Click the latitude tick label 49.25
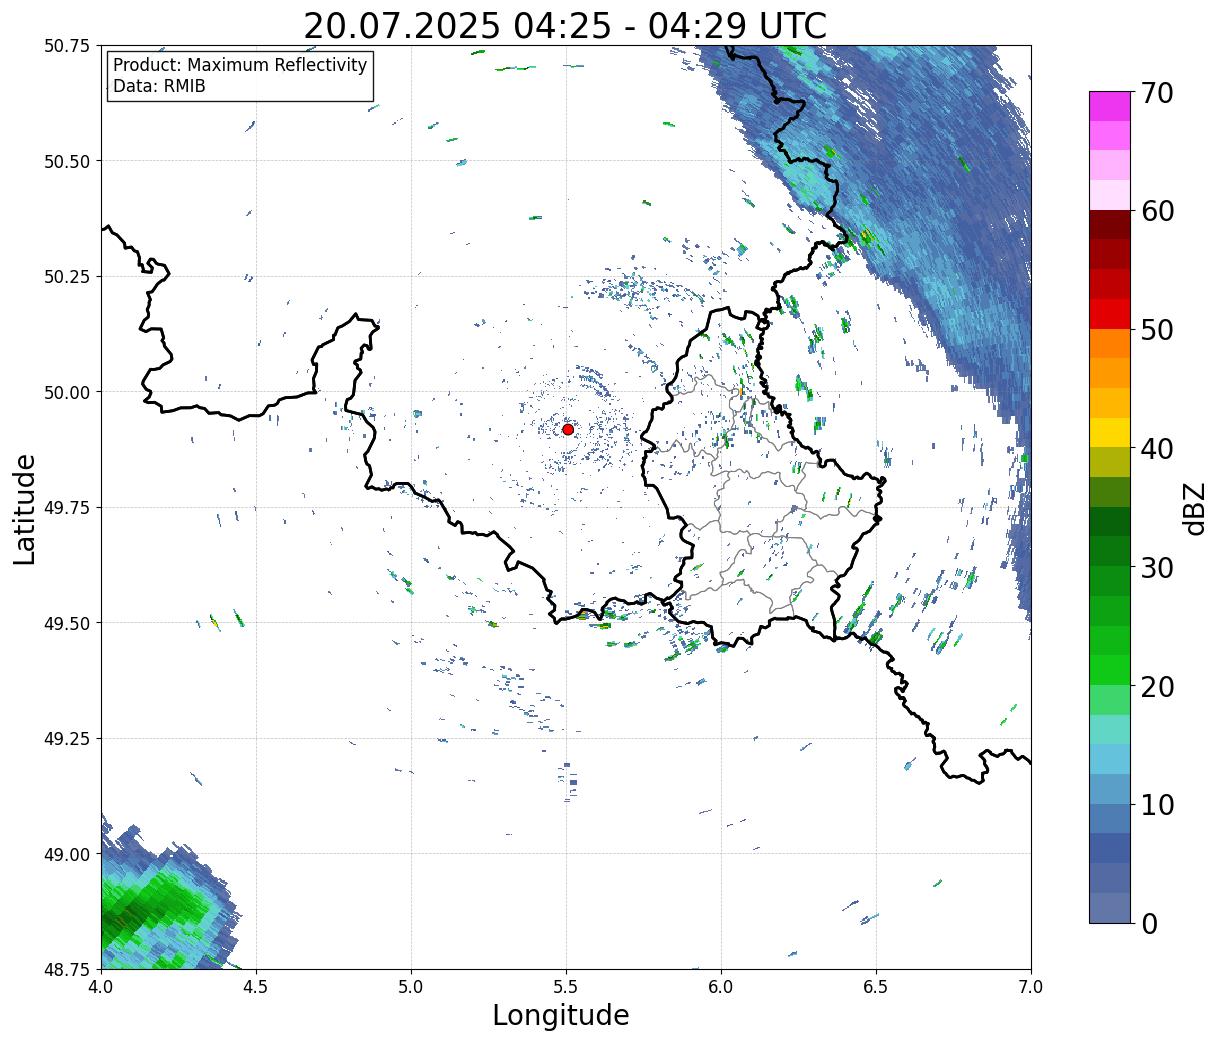 point(67,739)
